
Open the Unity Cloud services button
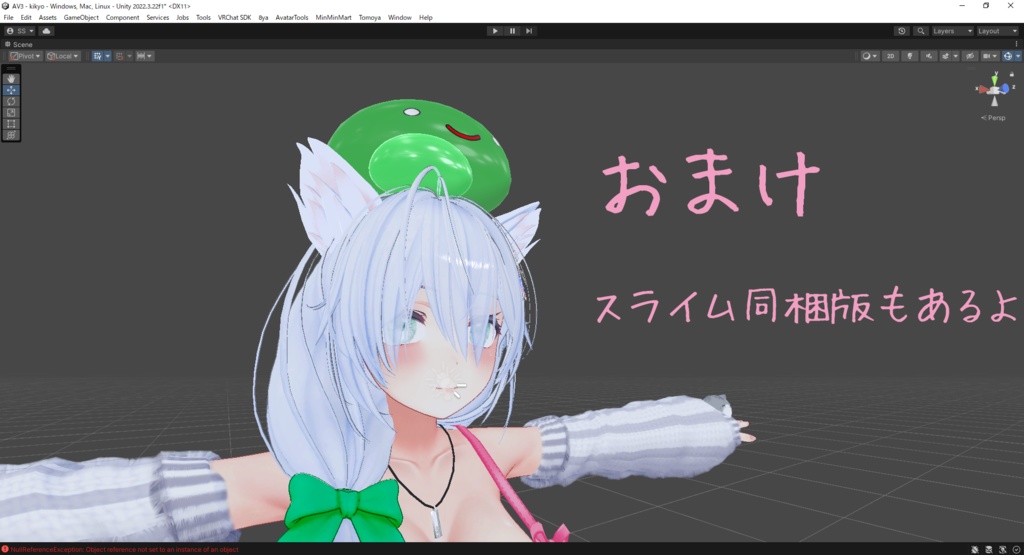click(x=46, y=31)
